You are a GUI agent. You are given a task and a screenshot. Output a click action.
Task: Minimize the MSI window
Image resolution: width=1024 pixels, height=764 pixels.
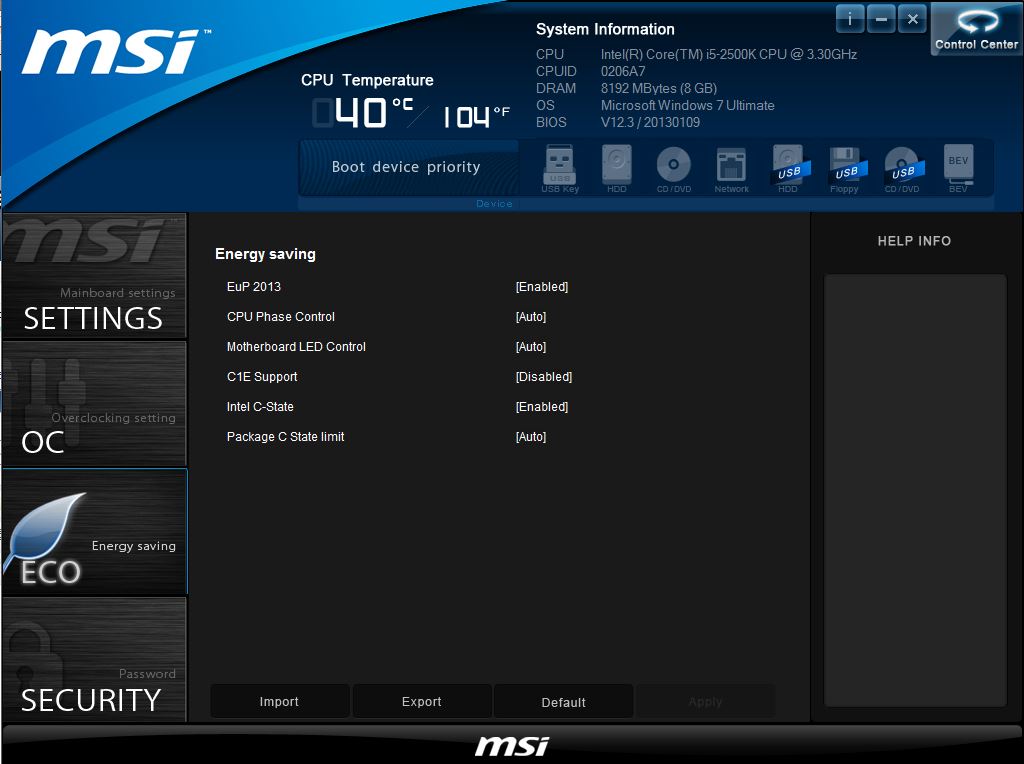click(x=881, y=19)
